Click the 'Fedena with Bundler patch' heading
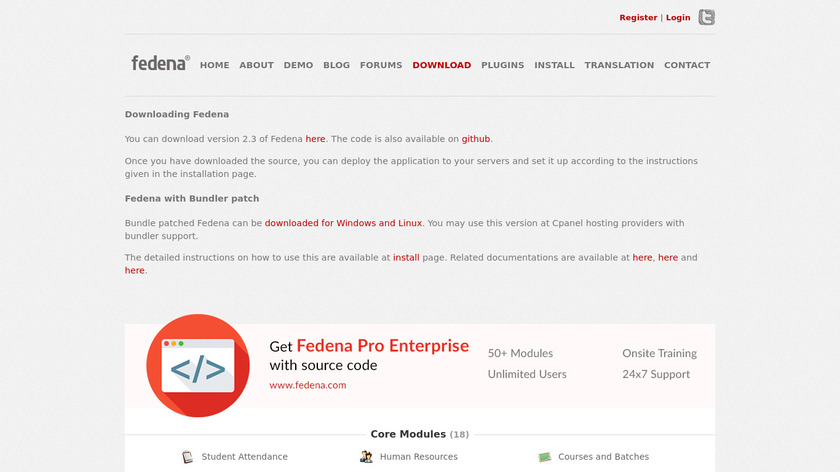 coord(192,198)
